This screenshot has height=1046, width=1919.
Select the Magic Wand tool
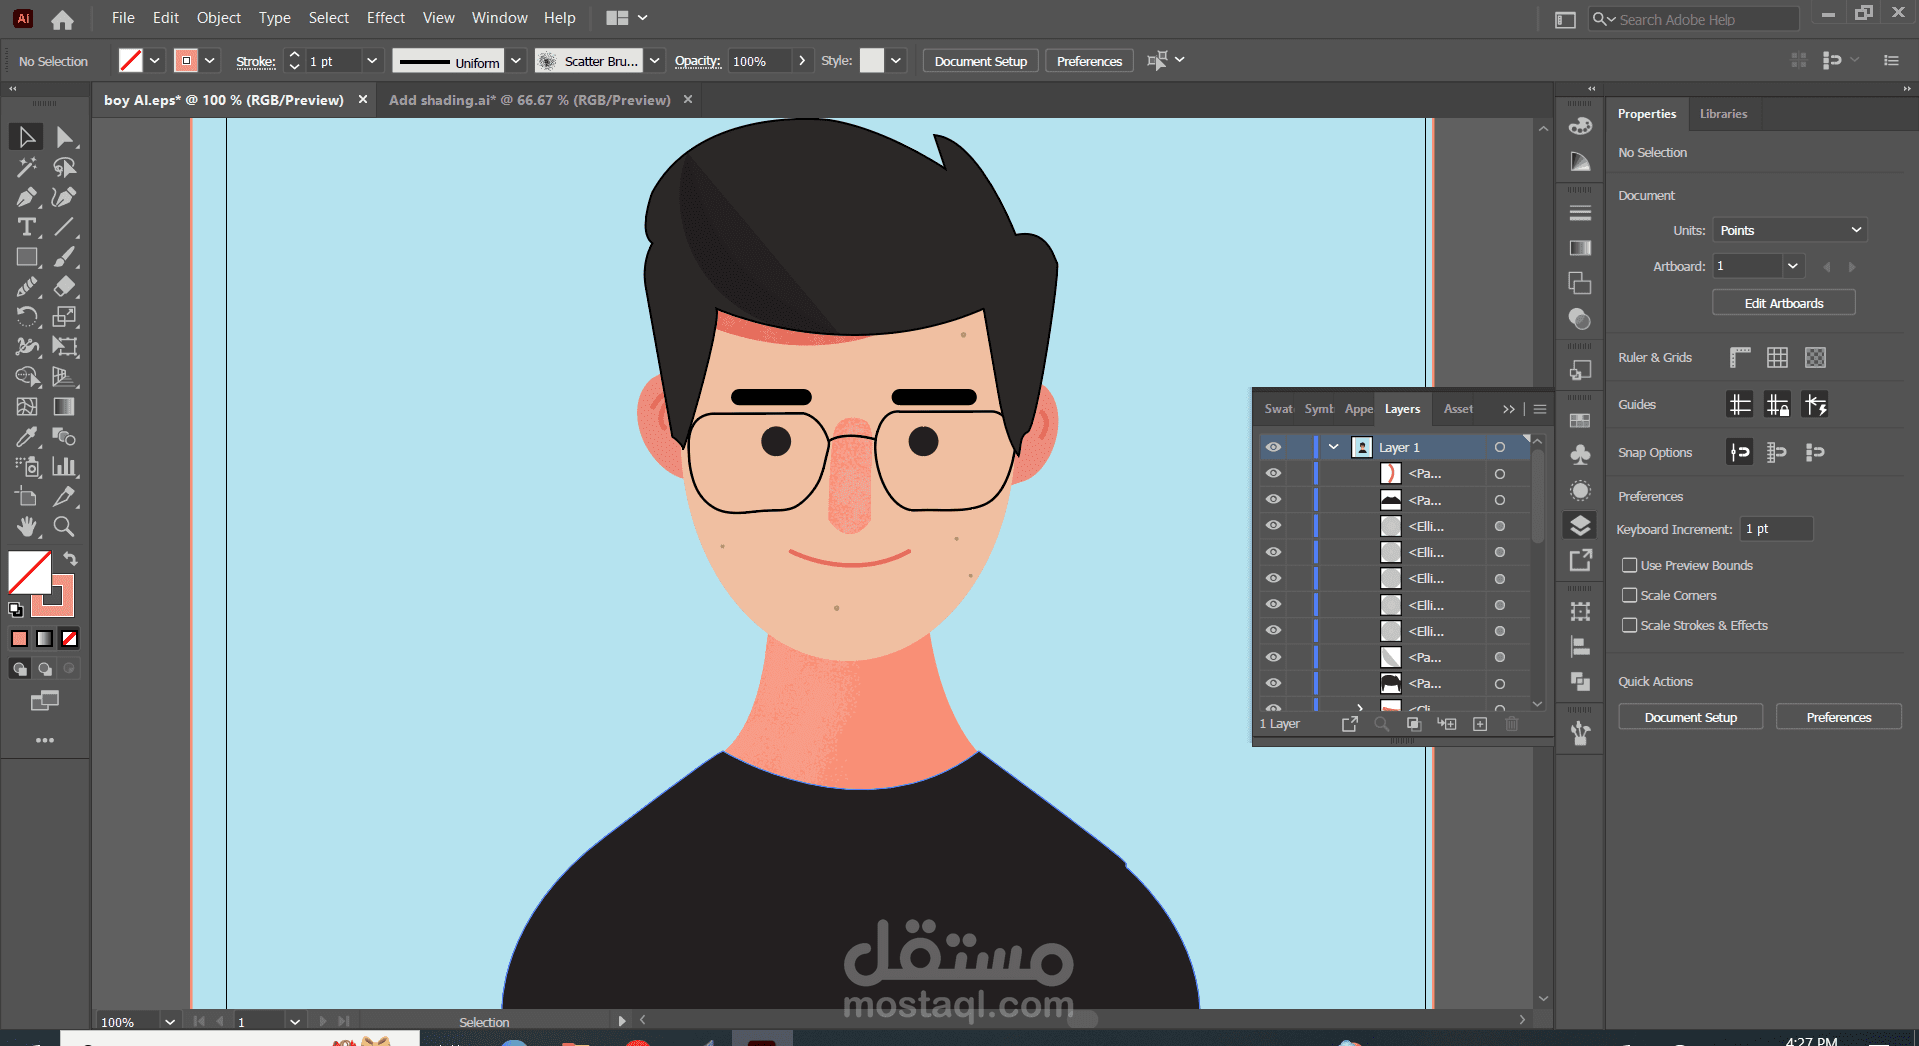(26, 167)
